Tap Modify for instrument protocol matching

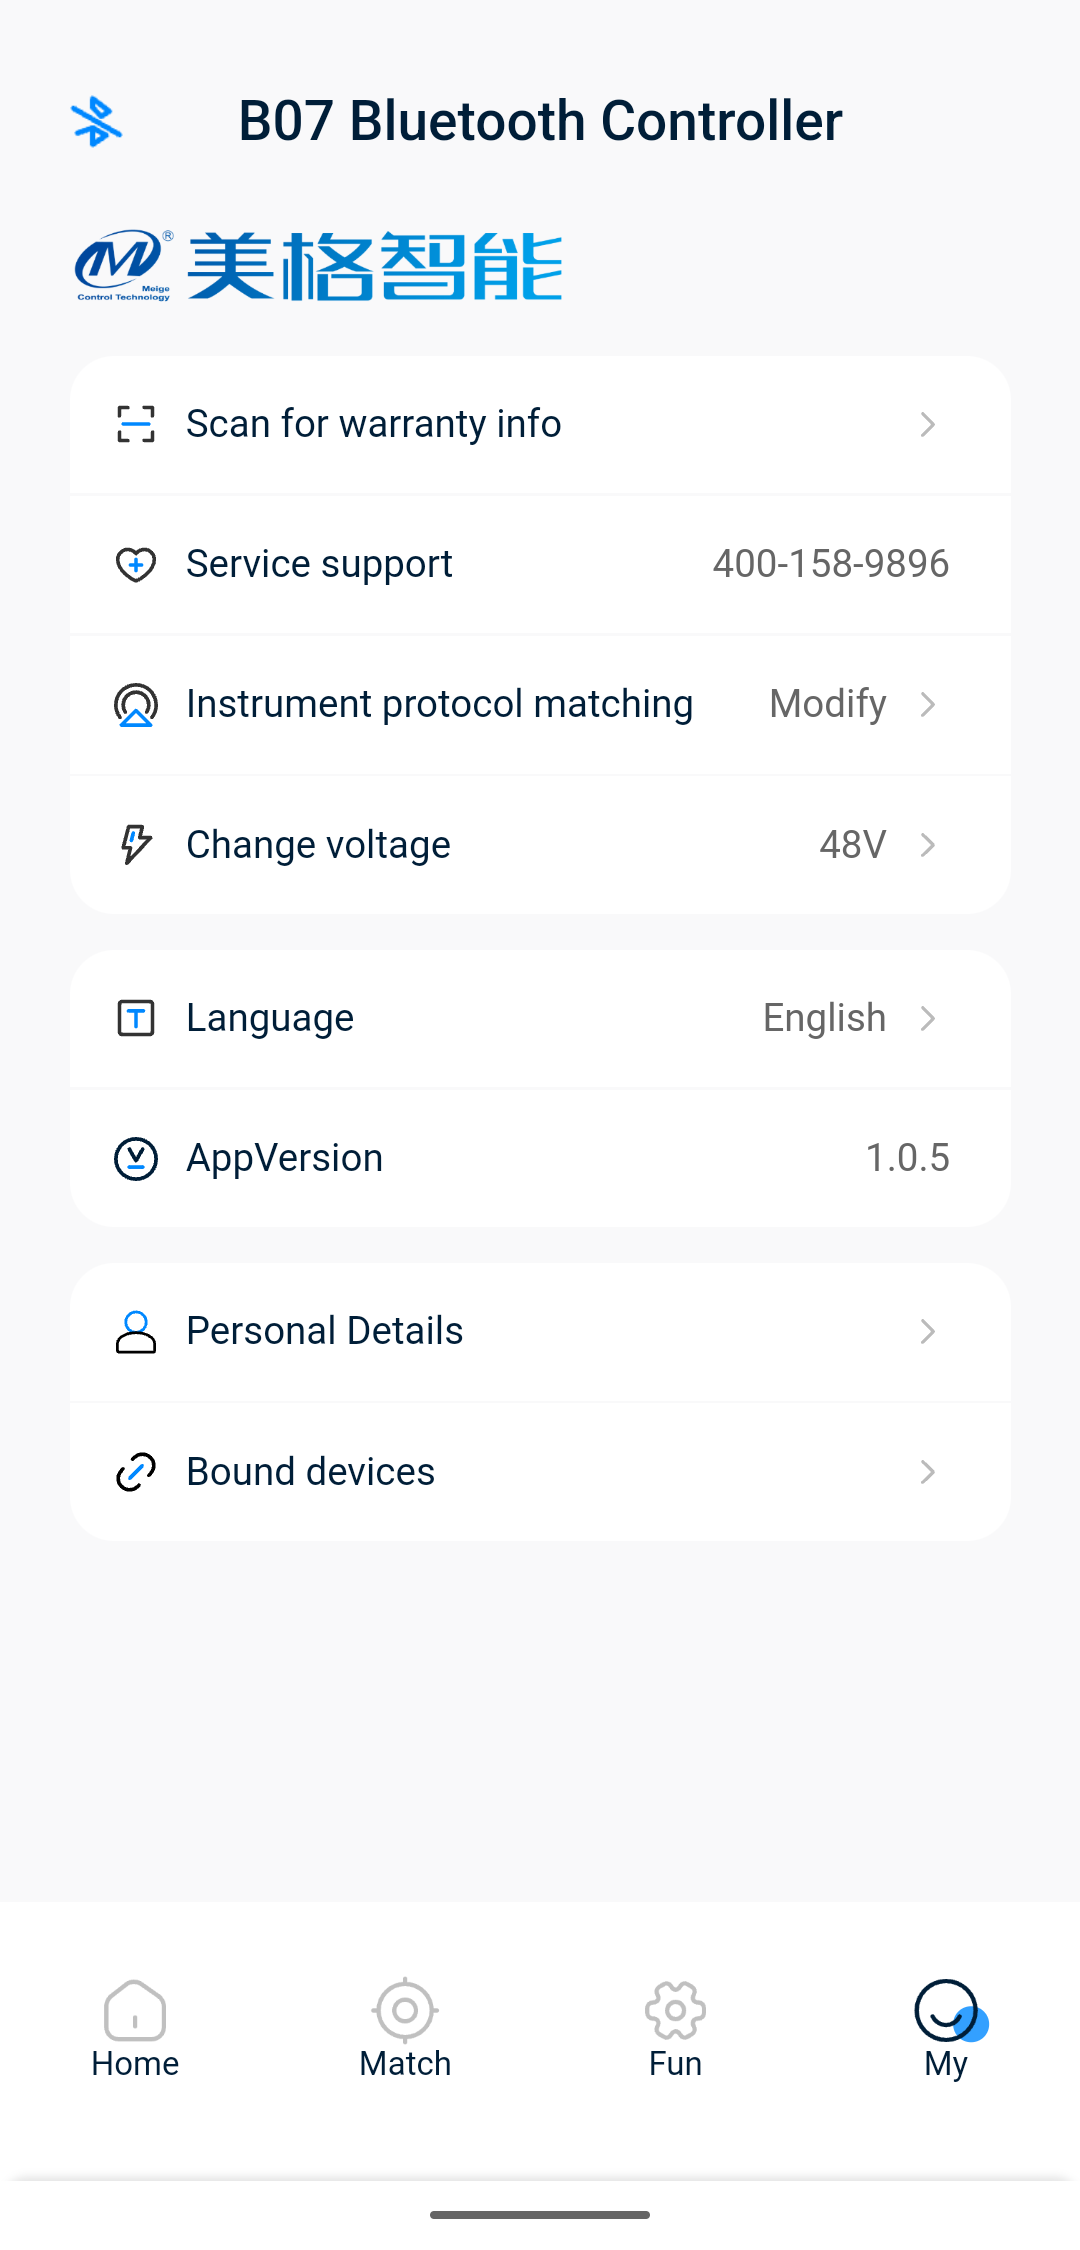(x=828, y=705)
